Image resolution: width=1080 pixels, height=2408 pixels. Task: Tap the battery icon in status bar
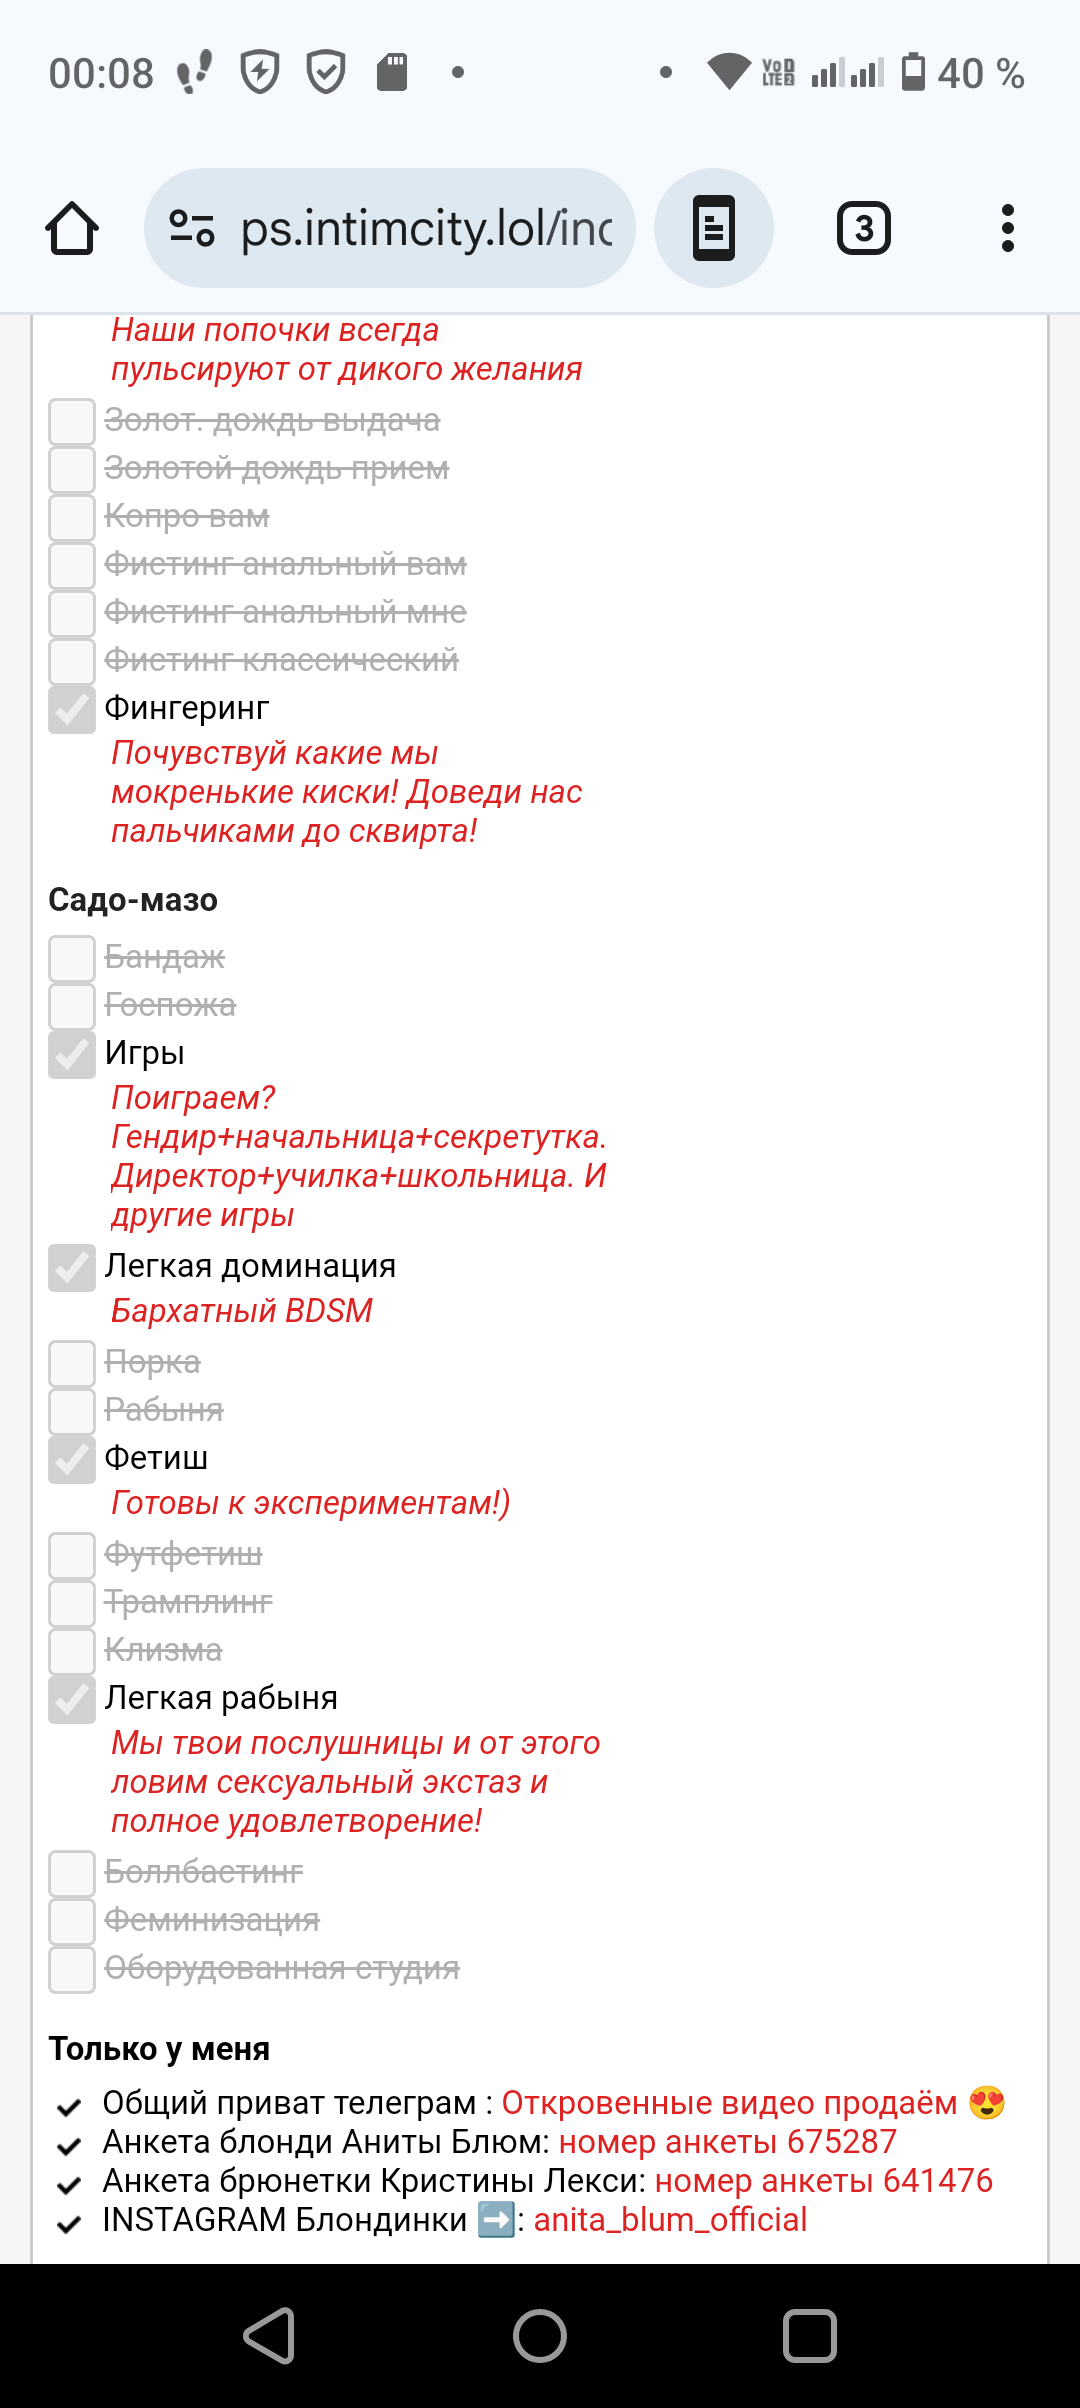913,72
